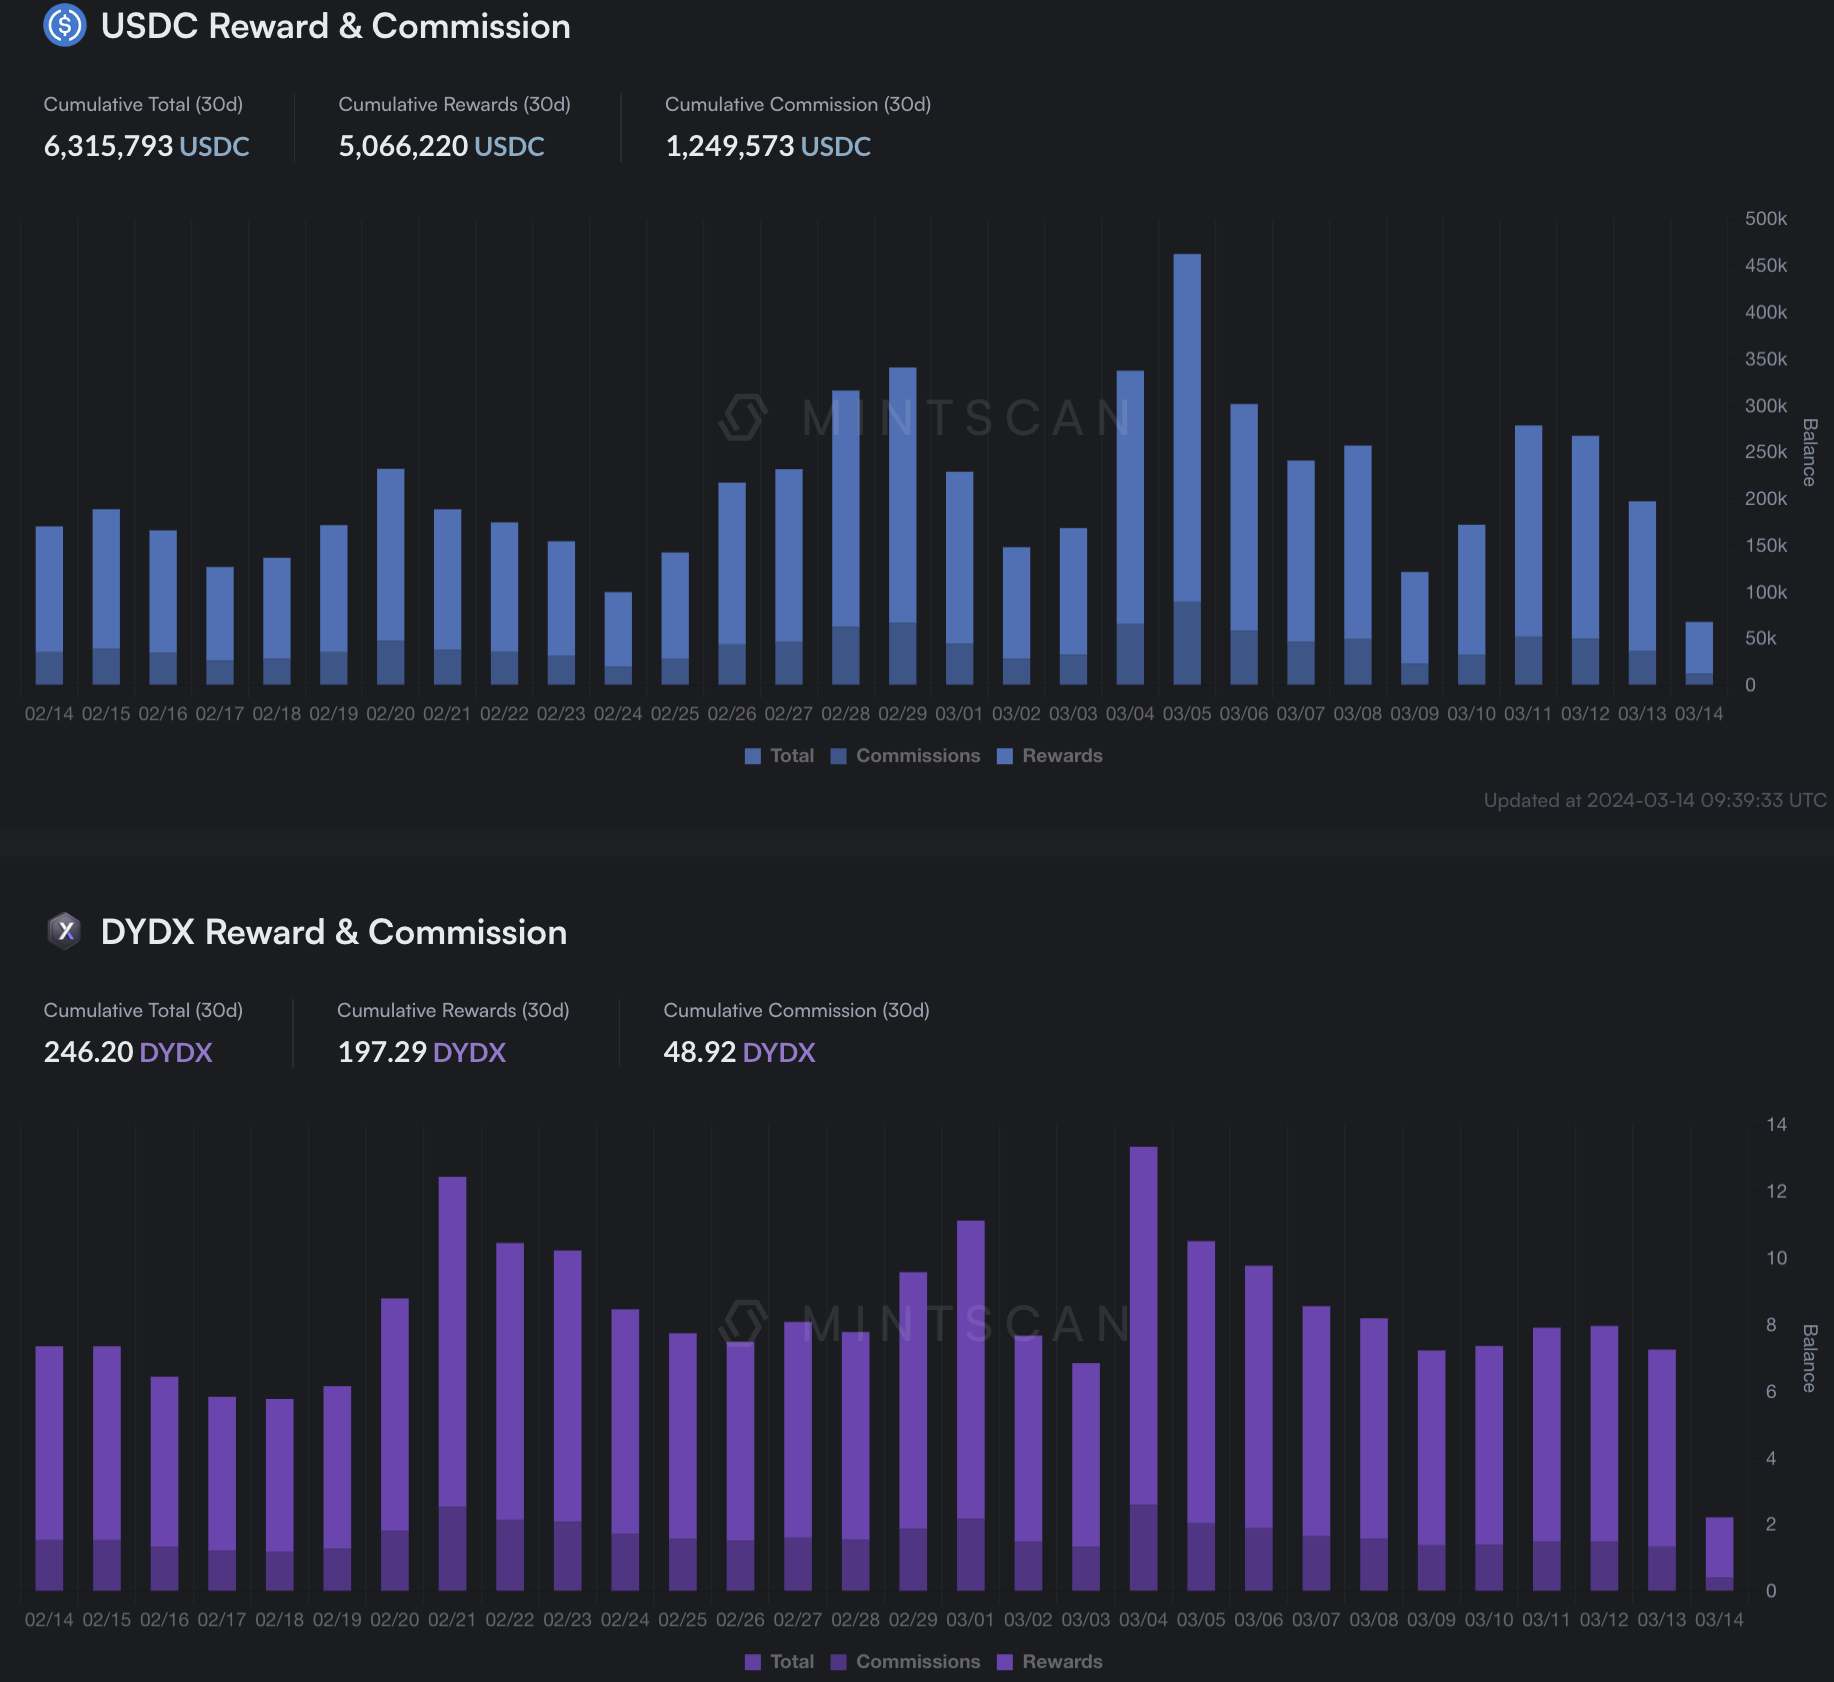Click the 48.92 DYDX cumulative commission value
The image size is (1834, 1682).
pos(740,1052)
